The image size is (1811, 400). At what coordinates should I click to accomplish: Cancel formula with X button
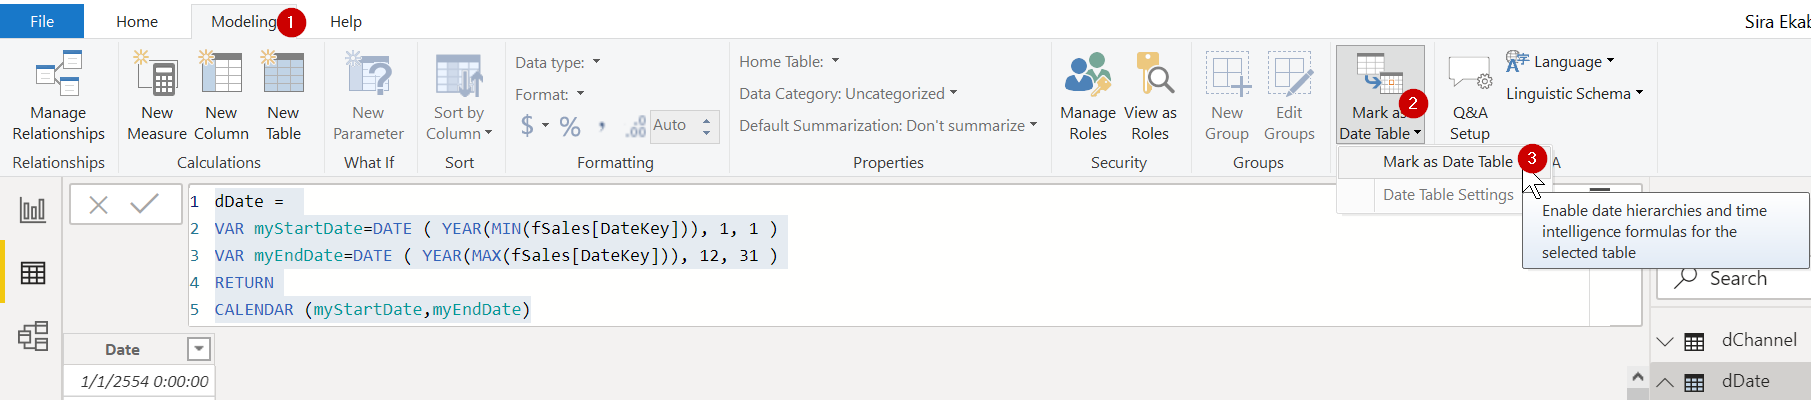pos(98,205)
